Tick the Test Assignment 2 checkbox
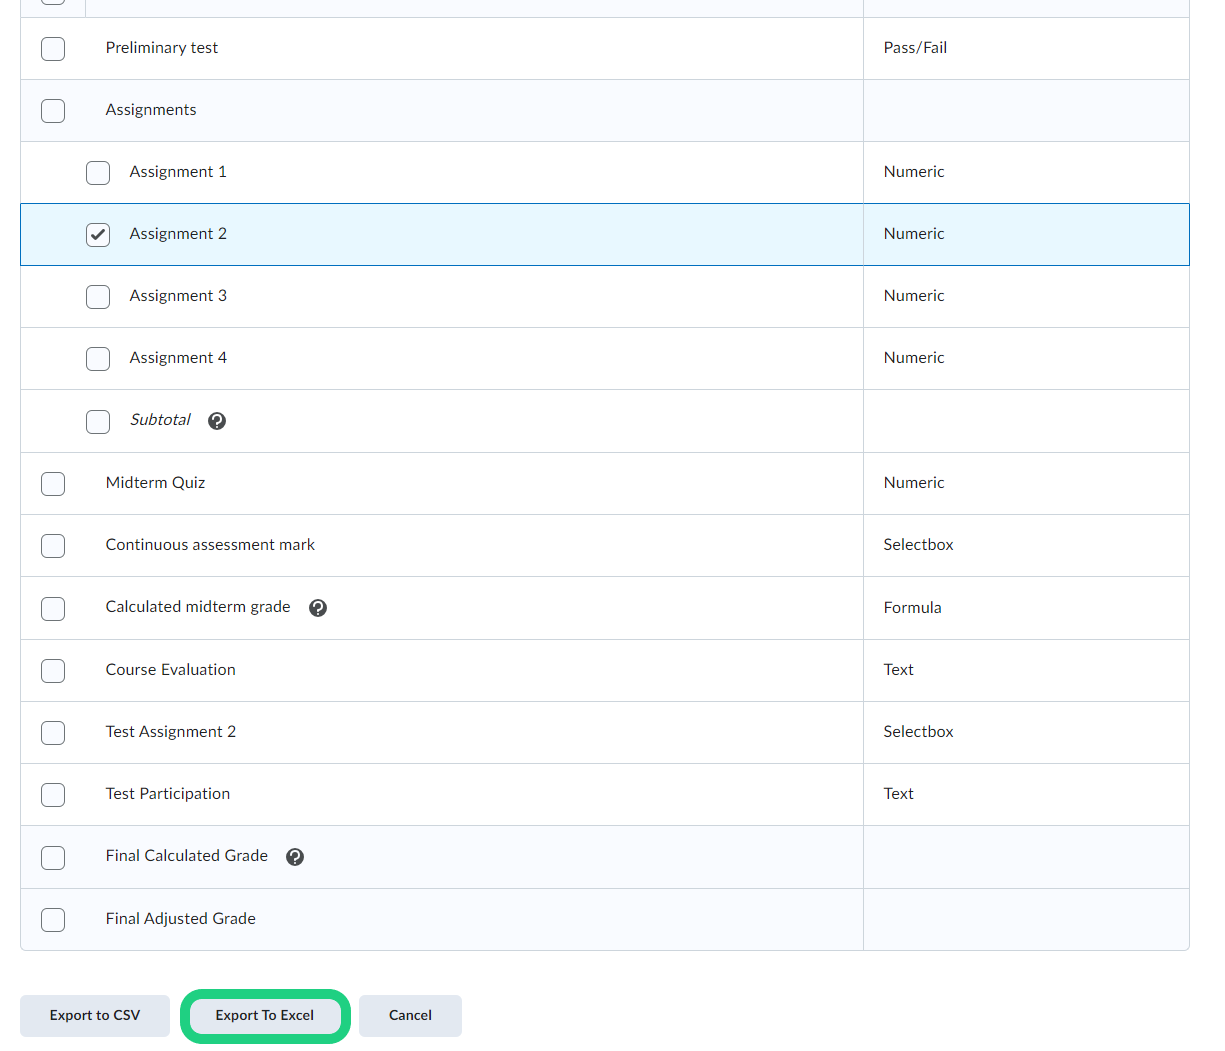This screenshot has width=1225, height=1051. click(x=53, y=733)
